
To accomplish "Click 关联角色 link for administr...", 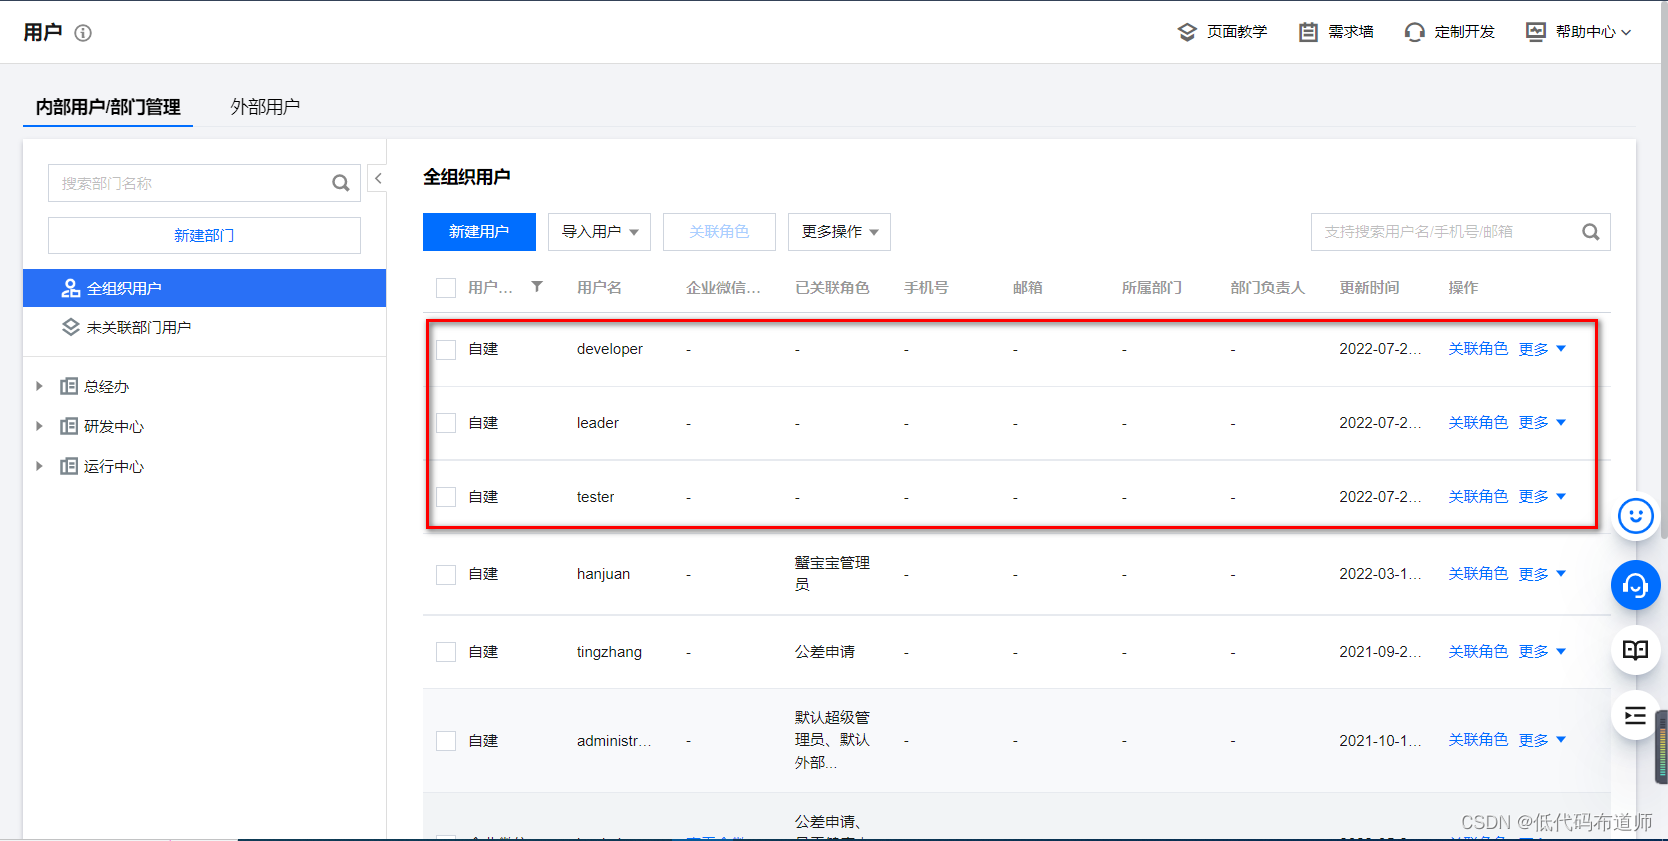I will pyautogui.click(x=1478, y=740).
